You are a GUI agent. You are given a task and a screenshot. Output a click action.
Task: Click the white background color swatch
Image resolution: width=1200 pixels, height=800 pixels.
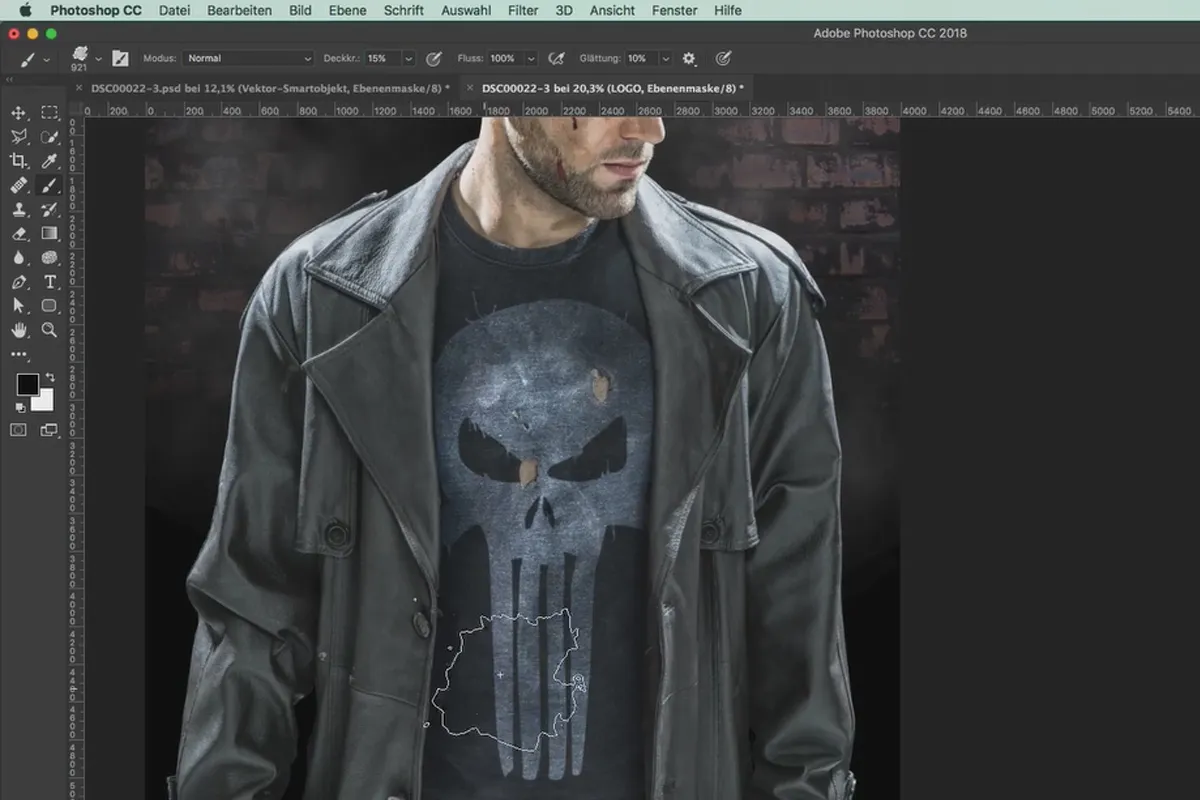44,401
